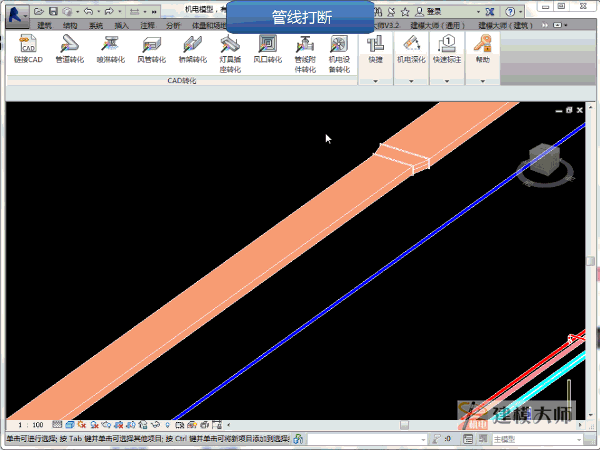Select the 灯具插座转化 tool

[x=230, y=54]
